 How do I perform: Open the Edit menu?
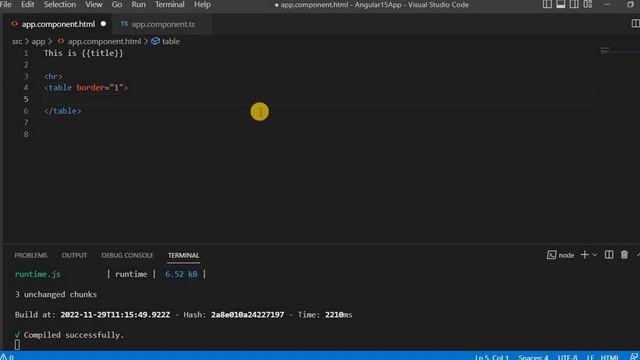point(28,4)
